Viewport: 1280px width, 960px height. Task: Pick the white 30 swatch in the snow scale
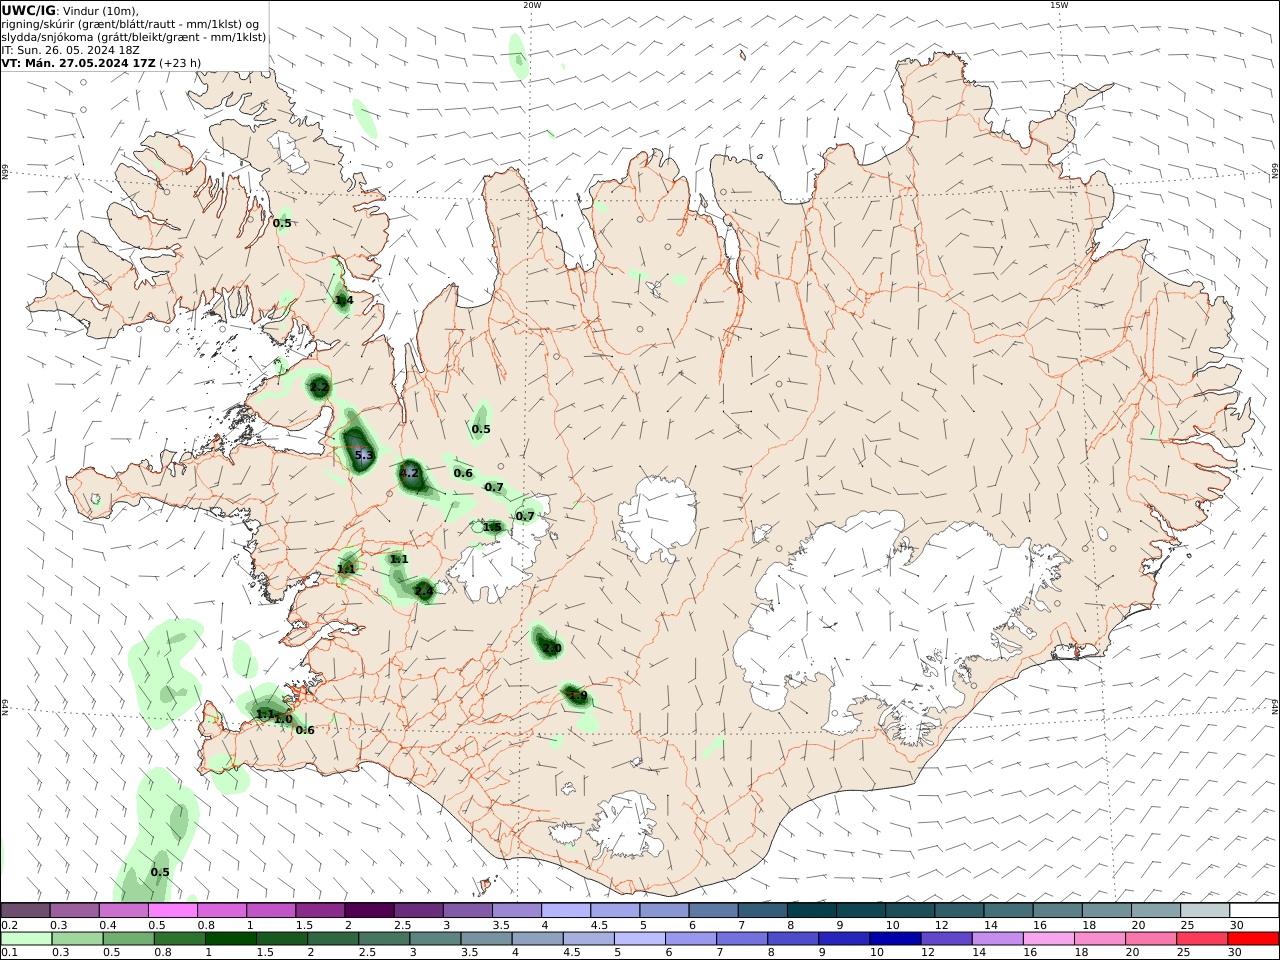click(x=1253, y=910)
